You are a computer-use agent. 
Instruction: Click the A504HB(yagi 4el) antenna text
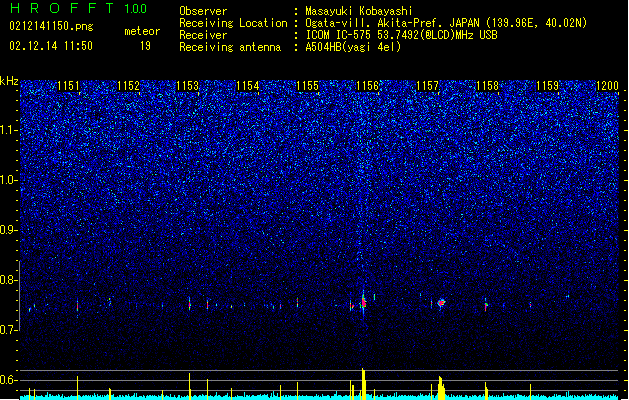[353, 47]
